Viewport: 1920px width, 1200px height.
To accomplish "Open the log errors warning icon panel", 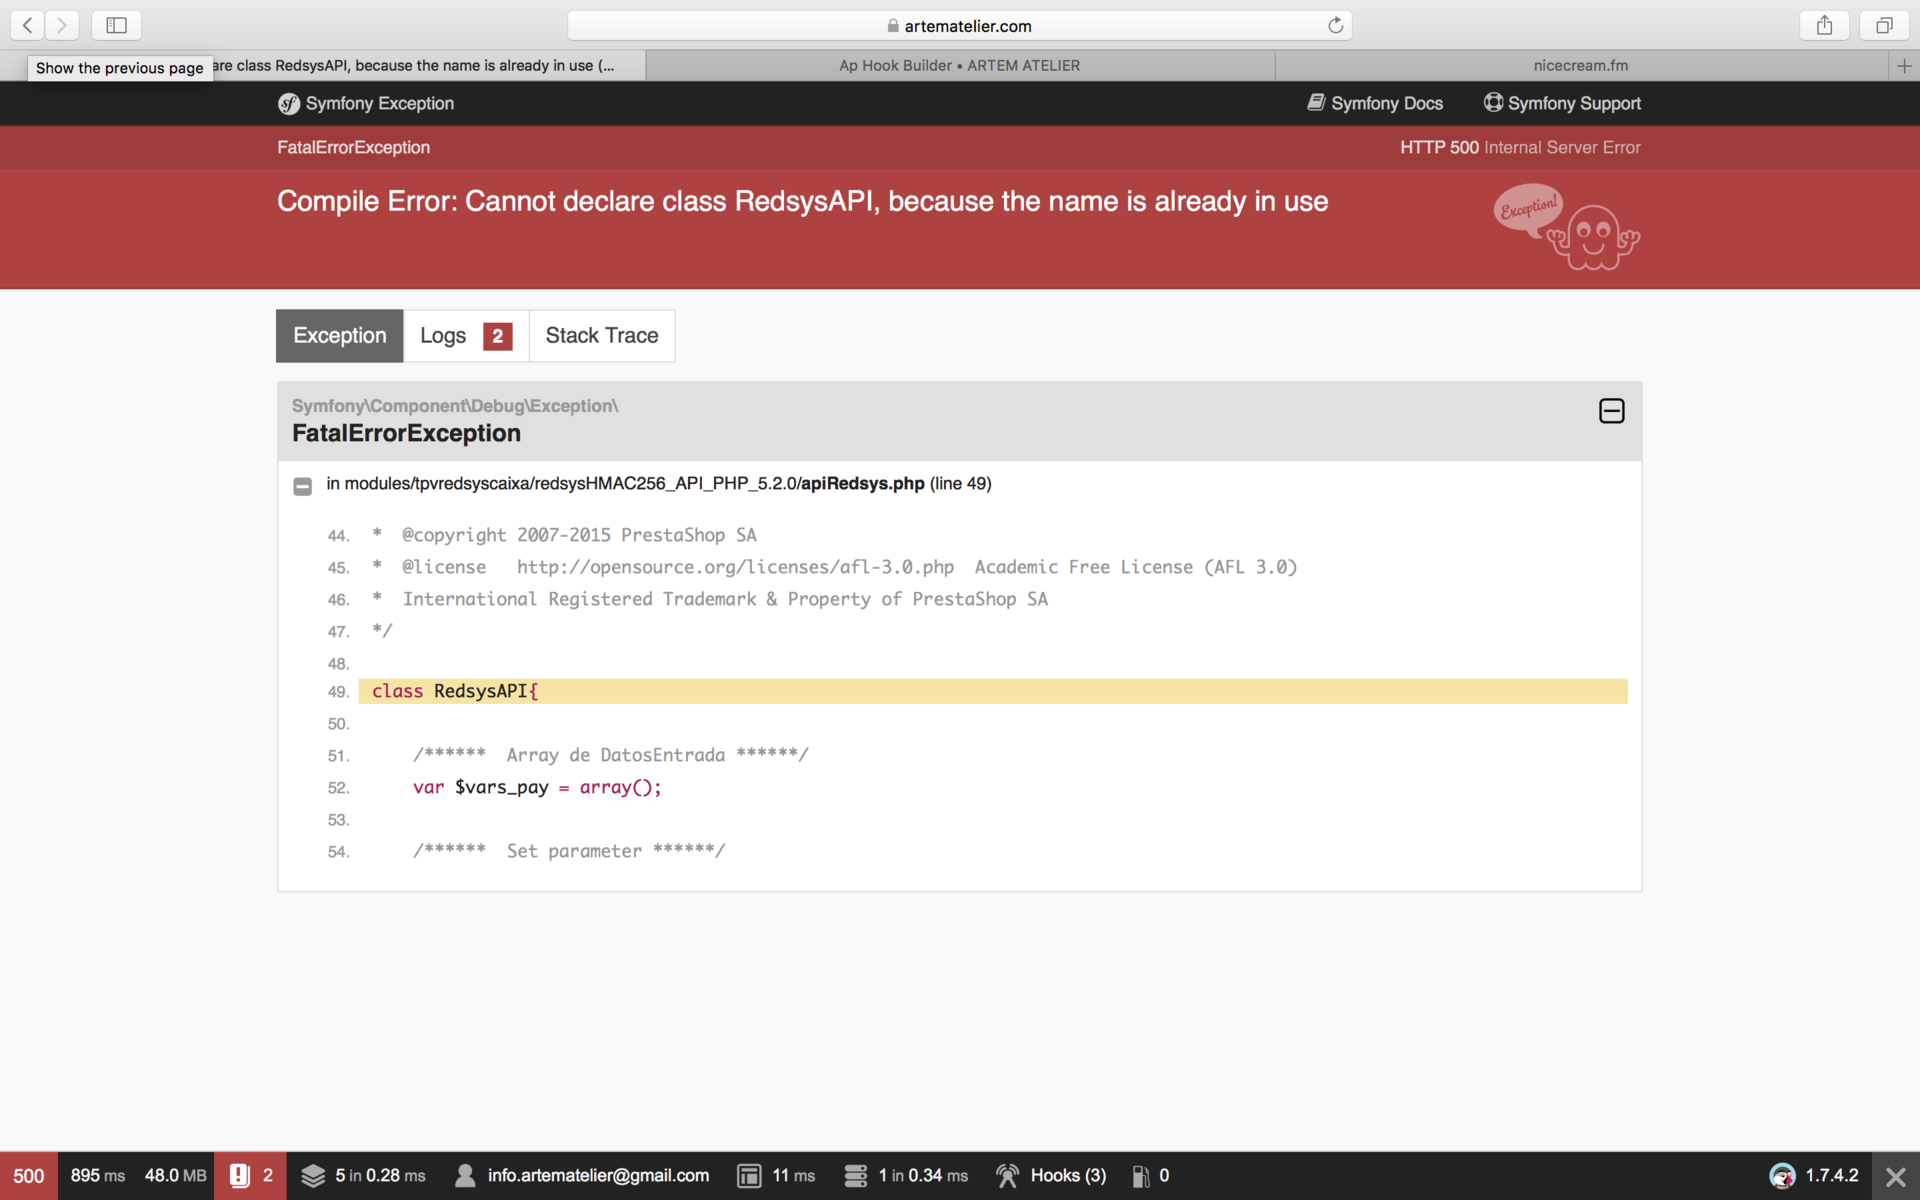I will click(x=240, y=1176).
